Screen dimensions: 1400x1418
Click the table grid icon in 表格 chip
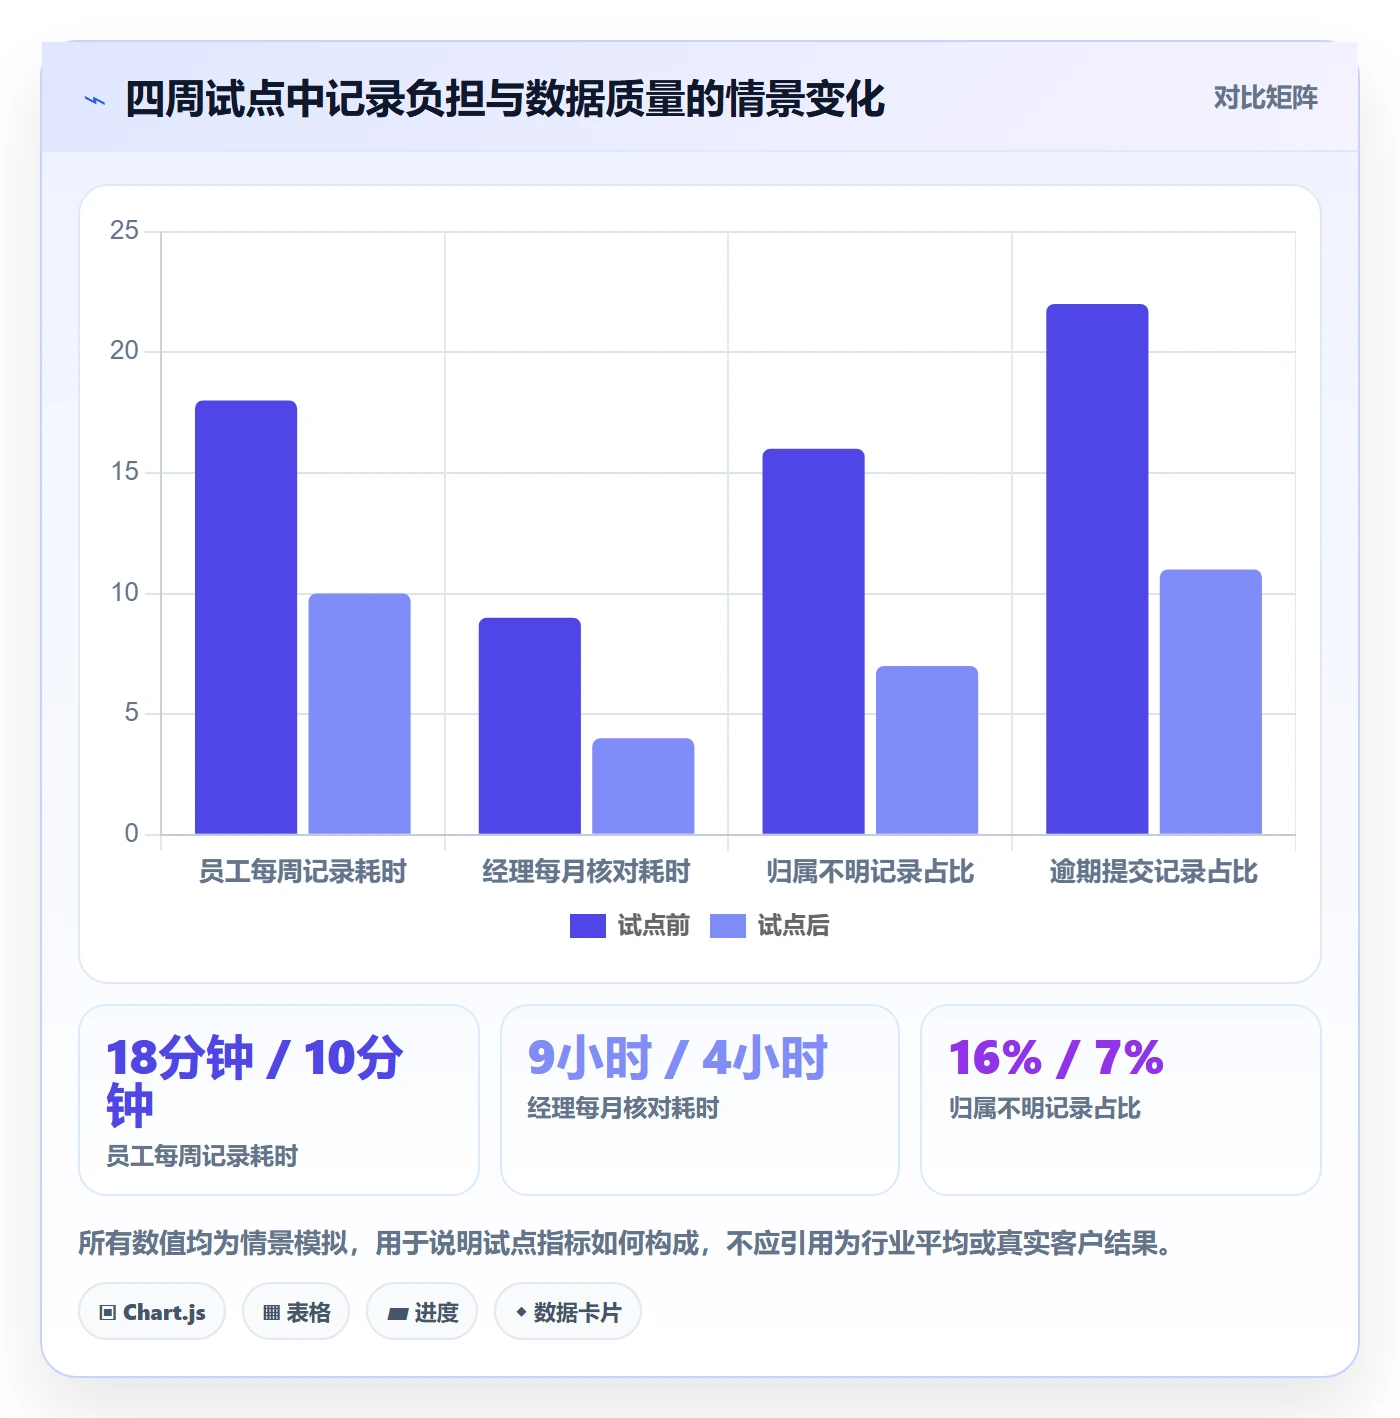(x=271, y=1313)
